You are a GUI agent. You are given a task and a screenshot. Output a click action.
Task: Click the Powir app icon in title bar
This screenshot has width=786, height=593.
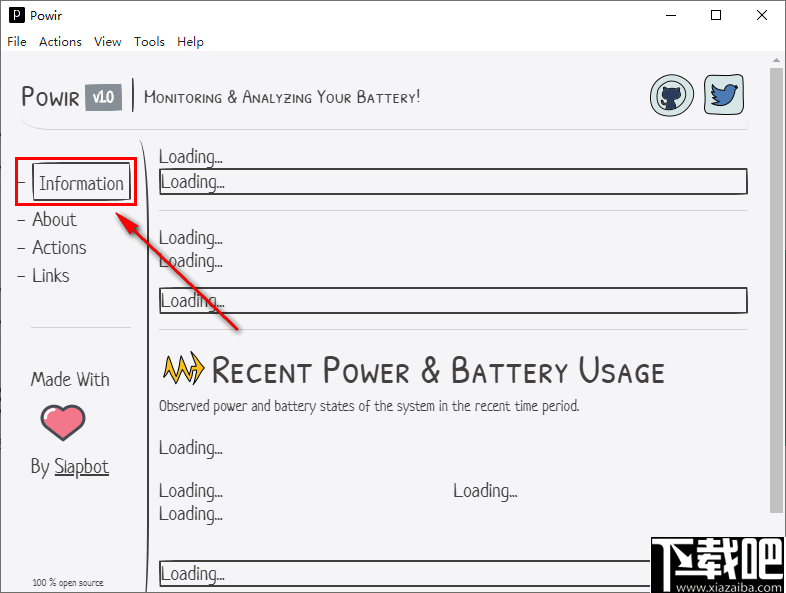[17, 16]
